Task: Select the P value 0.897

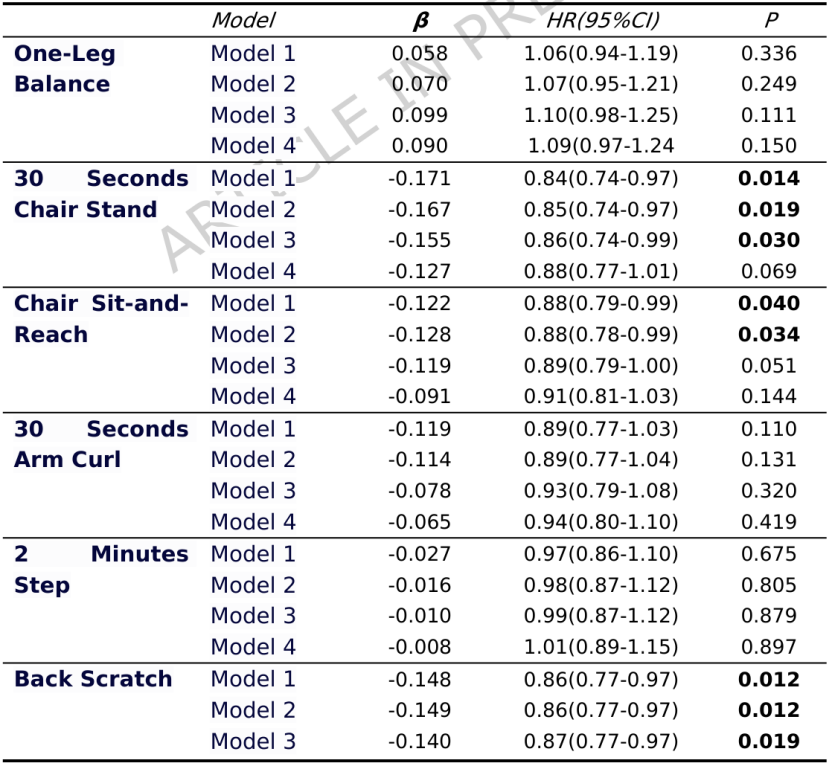Action: pyautogui.click(x=768, y=647)
